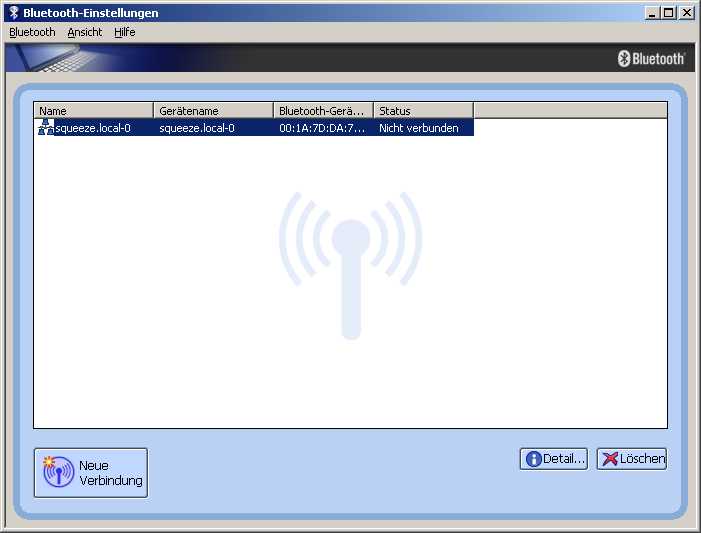Click the Bluetooth icon in title bar
Viewport: 701px width, 533px height.
point(14,13)
